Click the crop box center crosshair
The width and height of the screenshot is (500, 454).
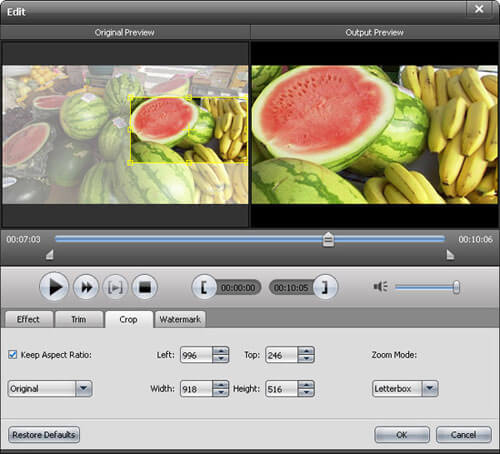pyautogui.click(x=189, y=130)
